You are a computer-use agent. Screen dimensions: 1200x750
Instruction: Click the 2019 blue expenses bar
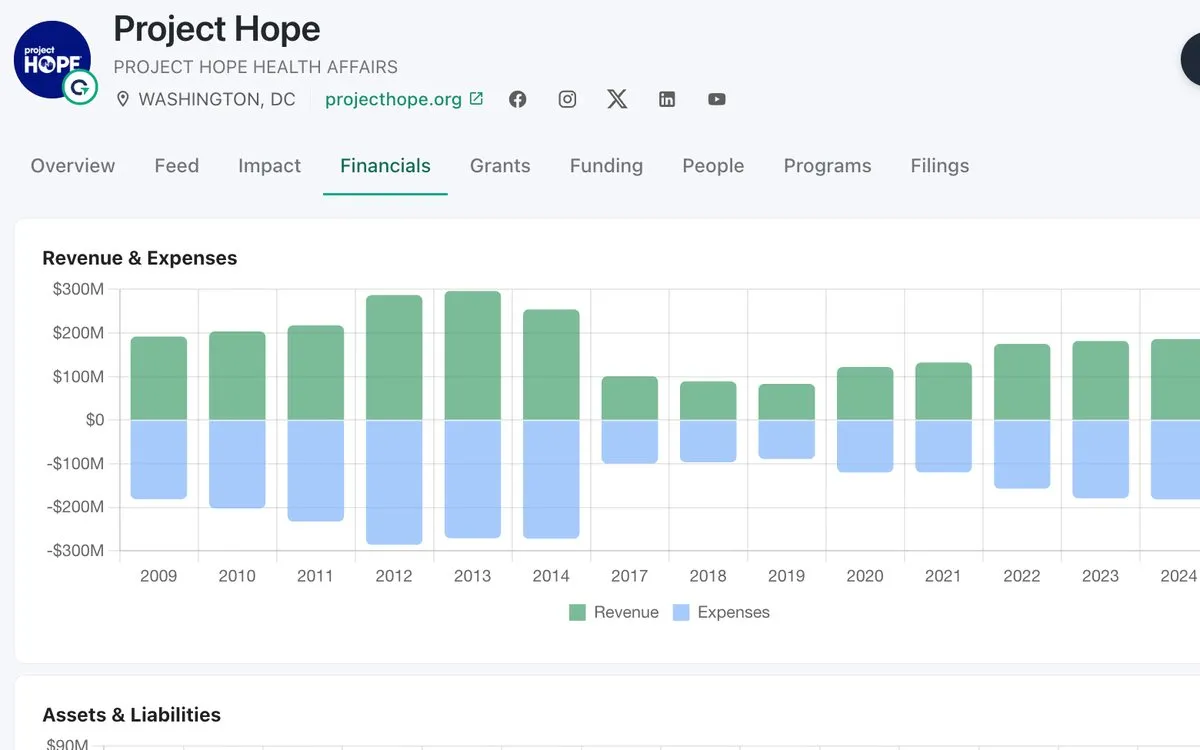pyautogui.click(x=787, y=439)
